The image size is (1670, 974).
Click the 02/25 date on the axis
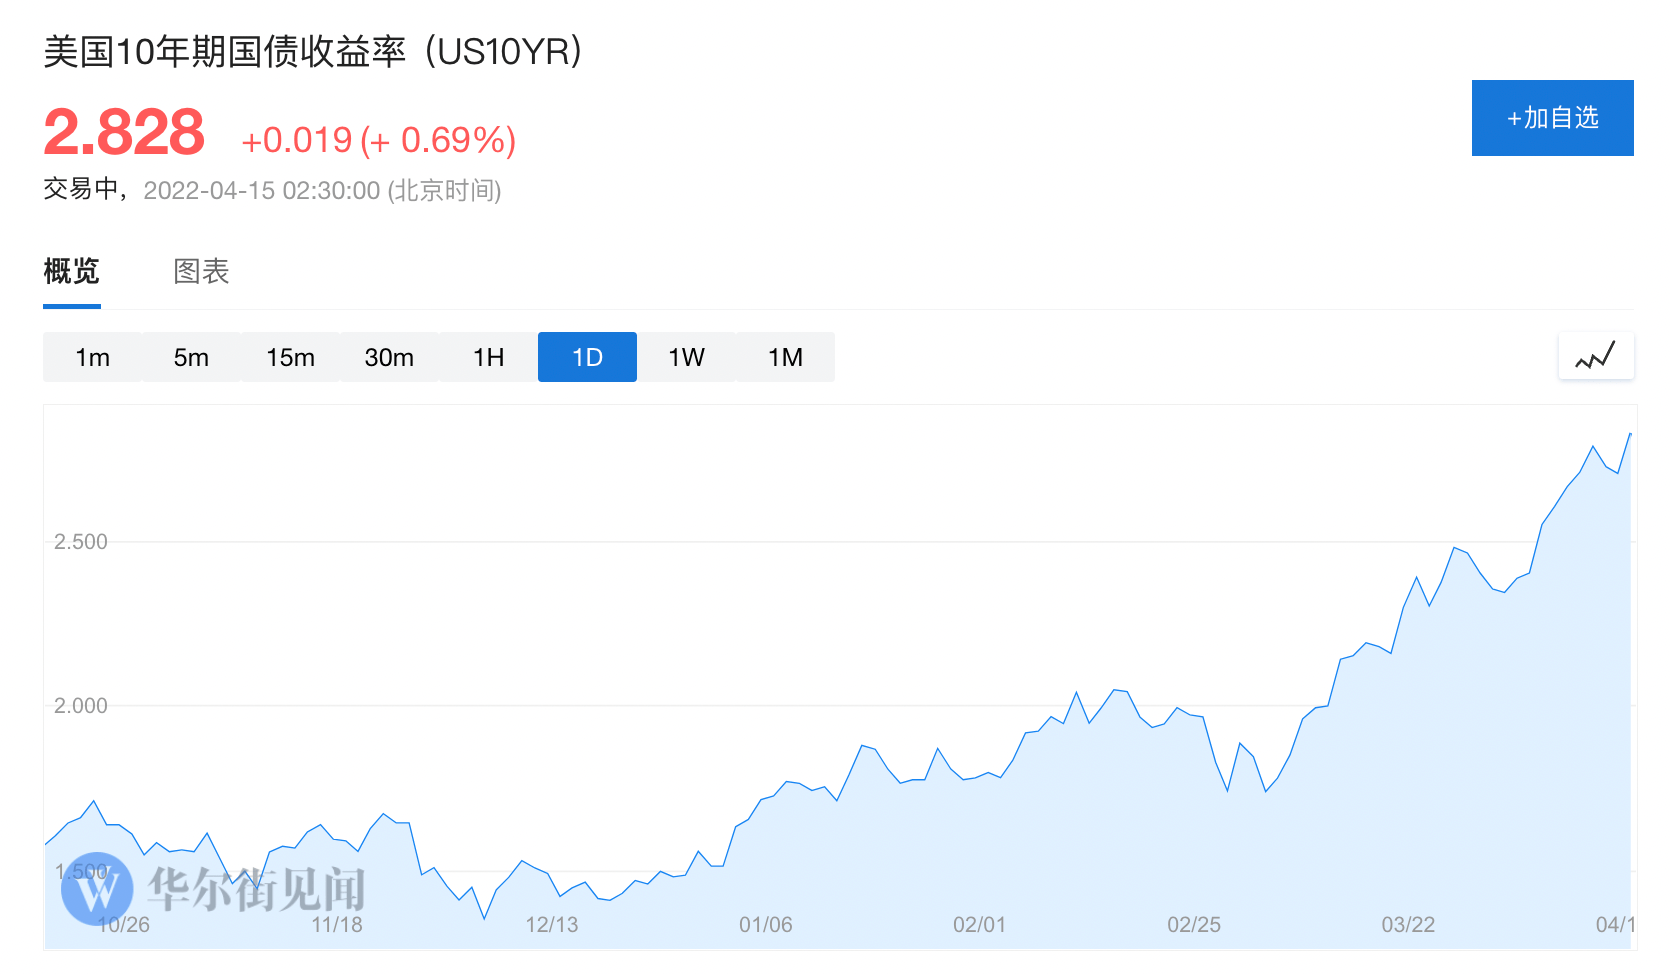[x=1193, y=925]
